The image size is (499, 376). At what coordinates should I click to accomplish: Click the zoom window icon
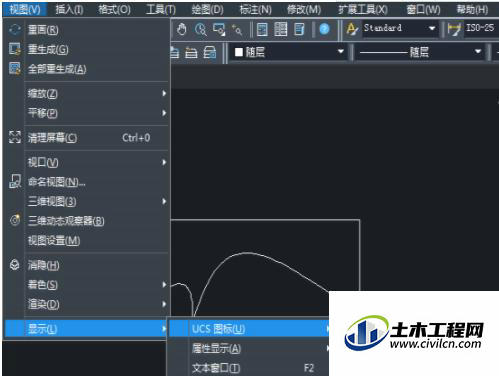tap(219, 29)
